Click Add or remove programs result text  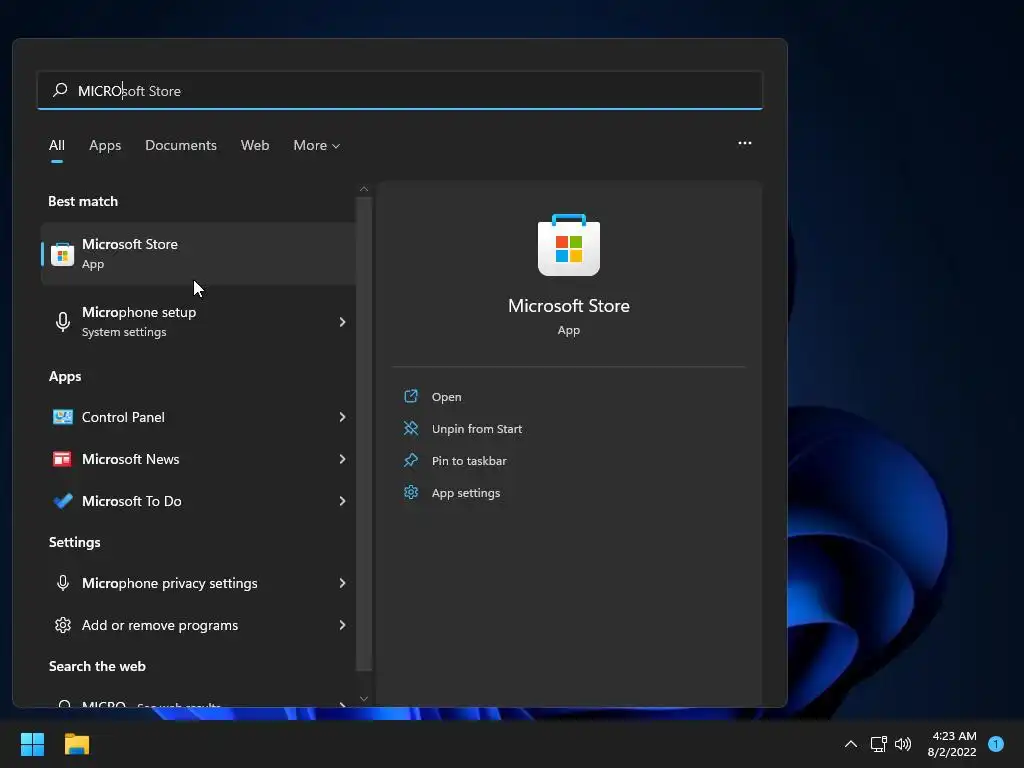pos(160,625)
